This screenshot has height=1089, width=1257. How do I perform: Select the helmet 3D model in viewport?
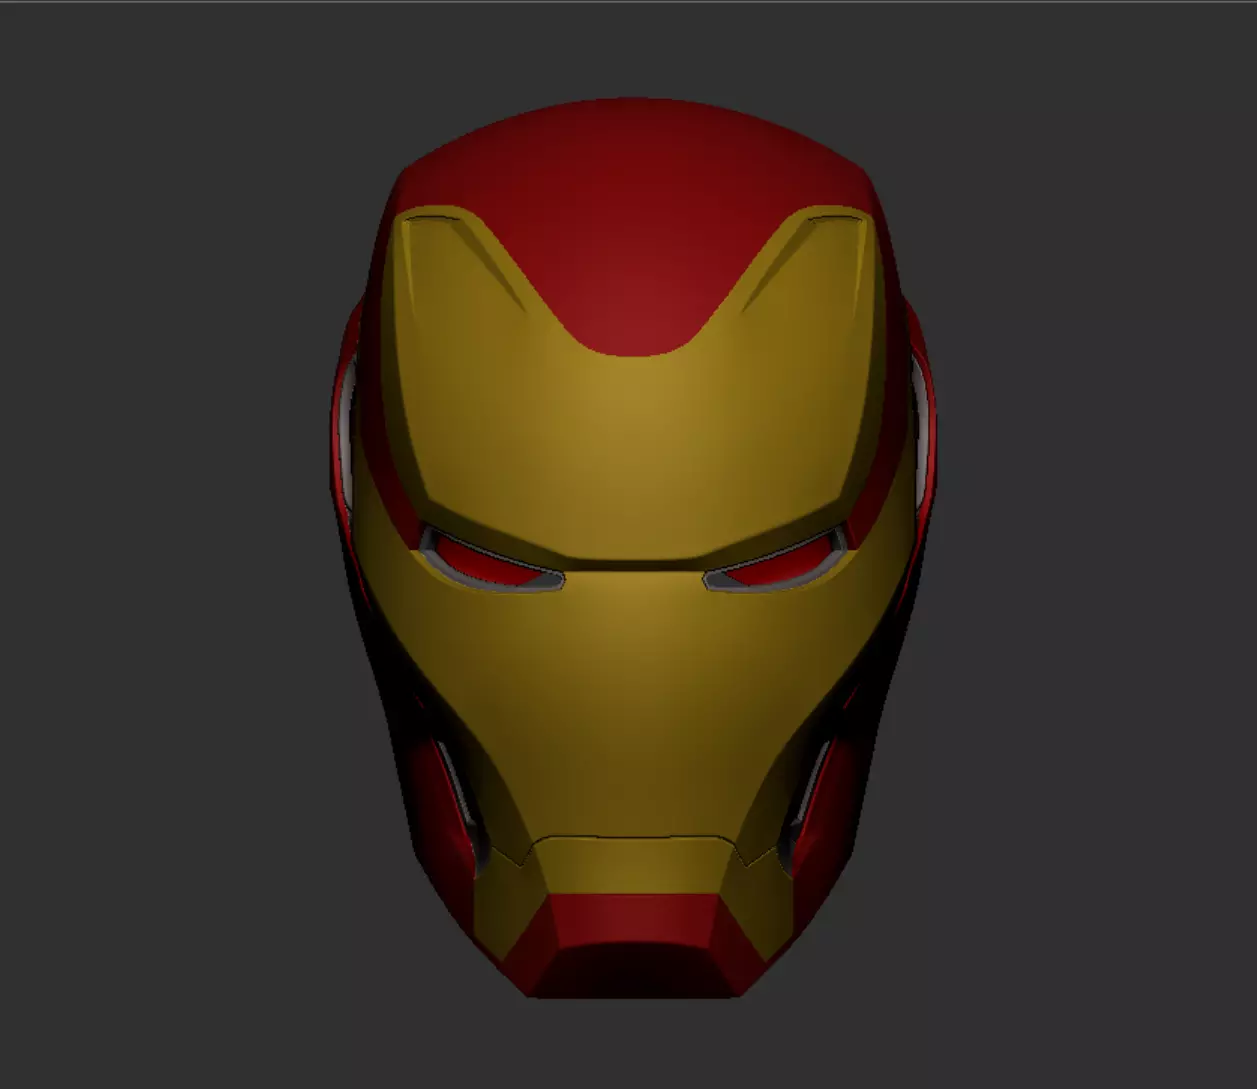(x=633, y=548)
